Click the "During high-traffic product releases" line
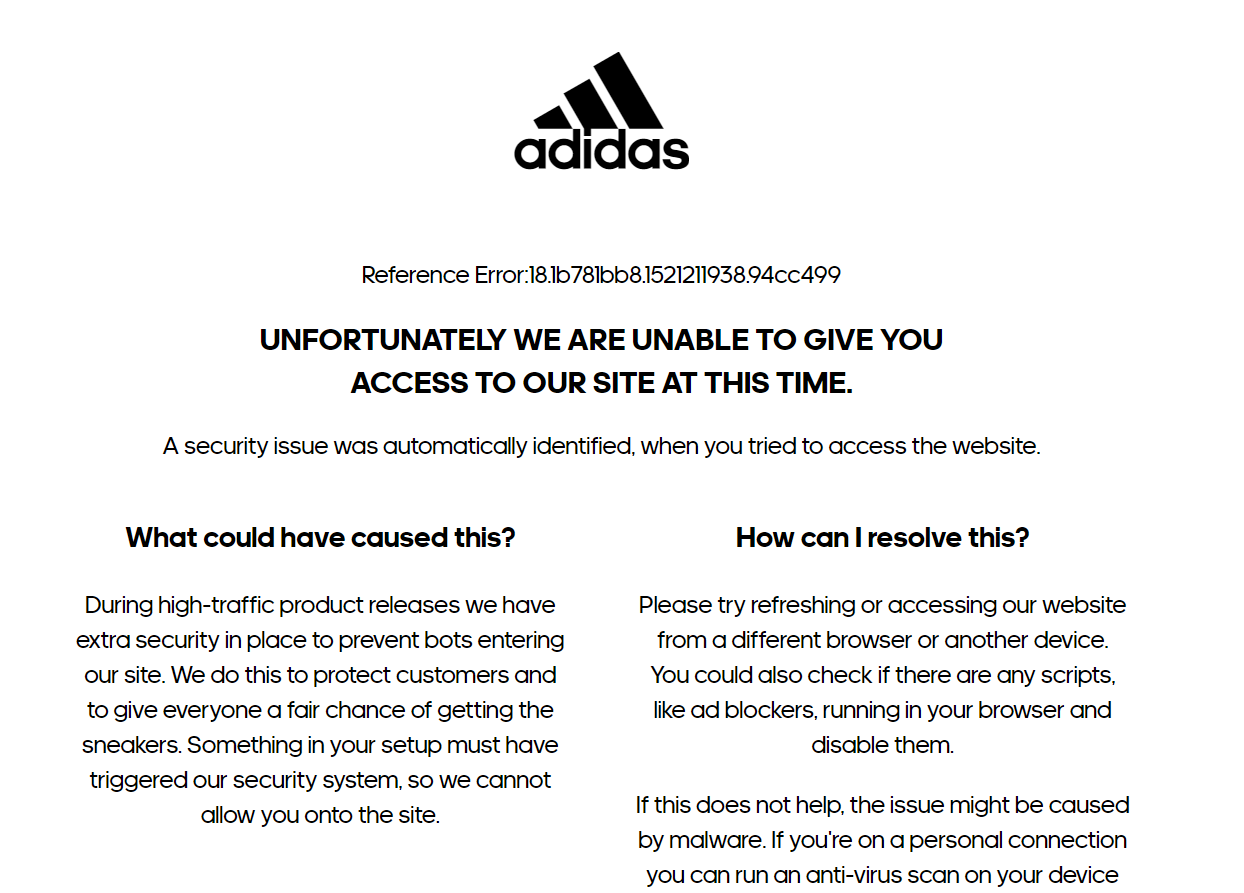The width and height of the screenshot is (1244, 893). pos(320,605)
